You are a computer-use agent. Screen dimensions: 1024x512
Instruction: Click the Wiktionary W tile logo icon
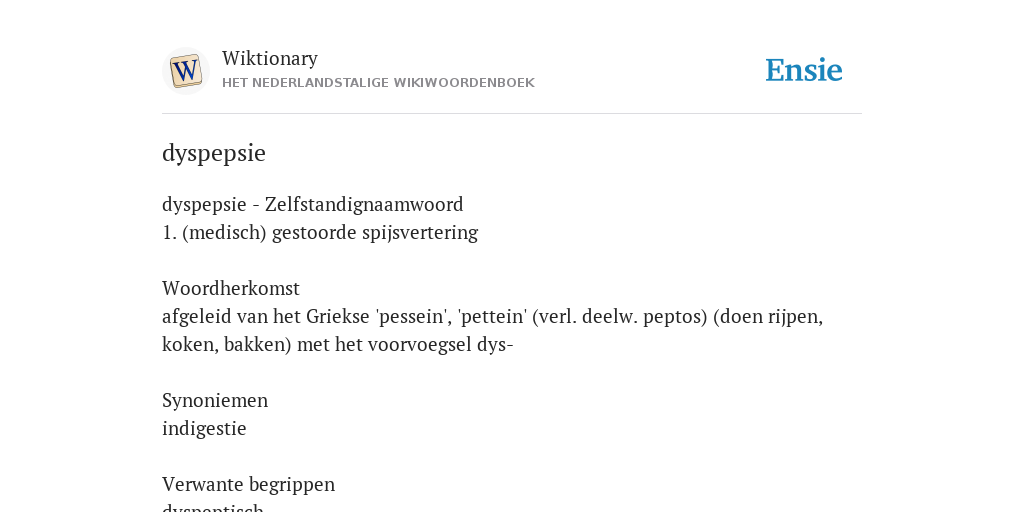[x=185, y=71]
